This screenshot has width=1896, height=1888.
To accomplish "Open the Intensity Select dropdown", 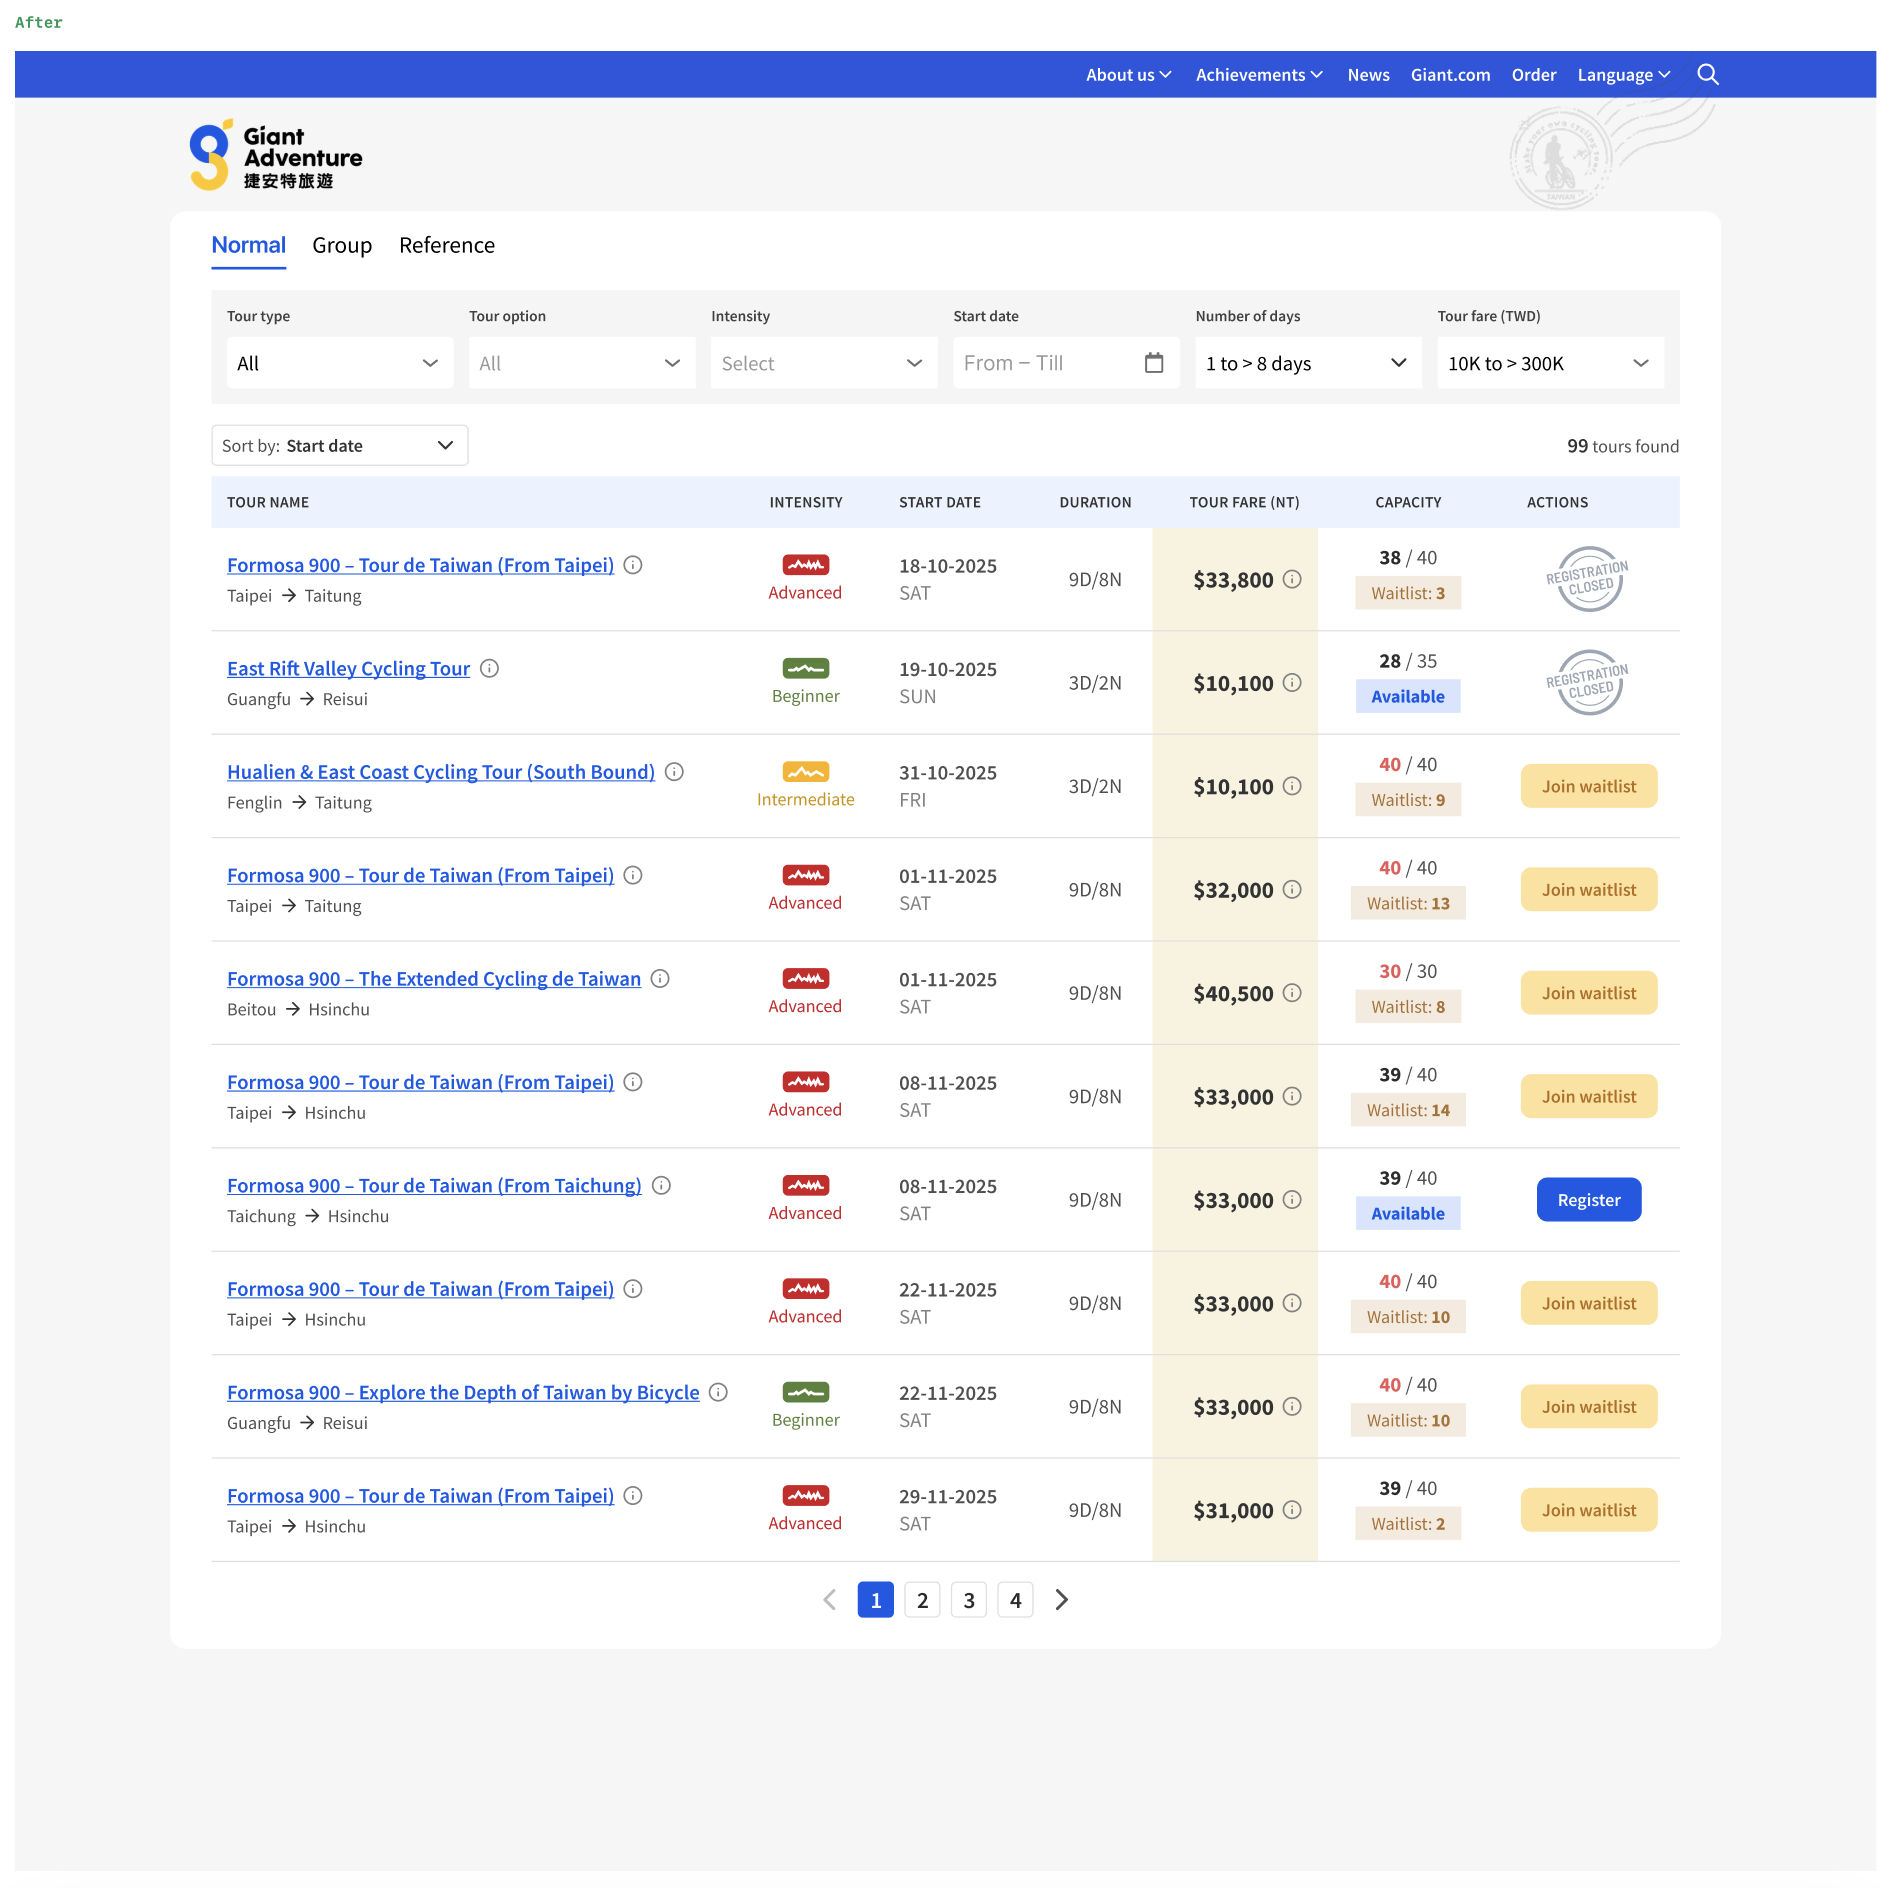I will click(823, 362).
